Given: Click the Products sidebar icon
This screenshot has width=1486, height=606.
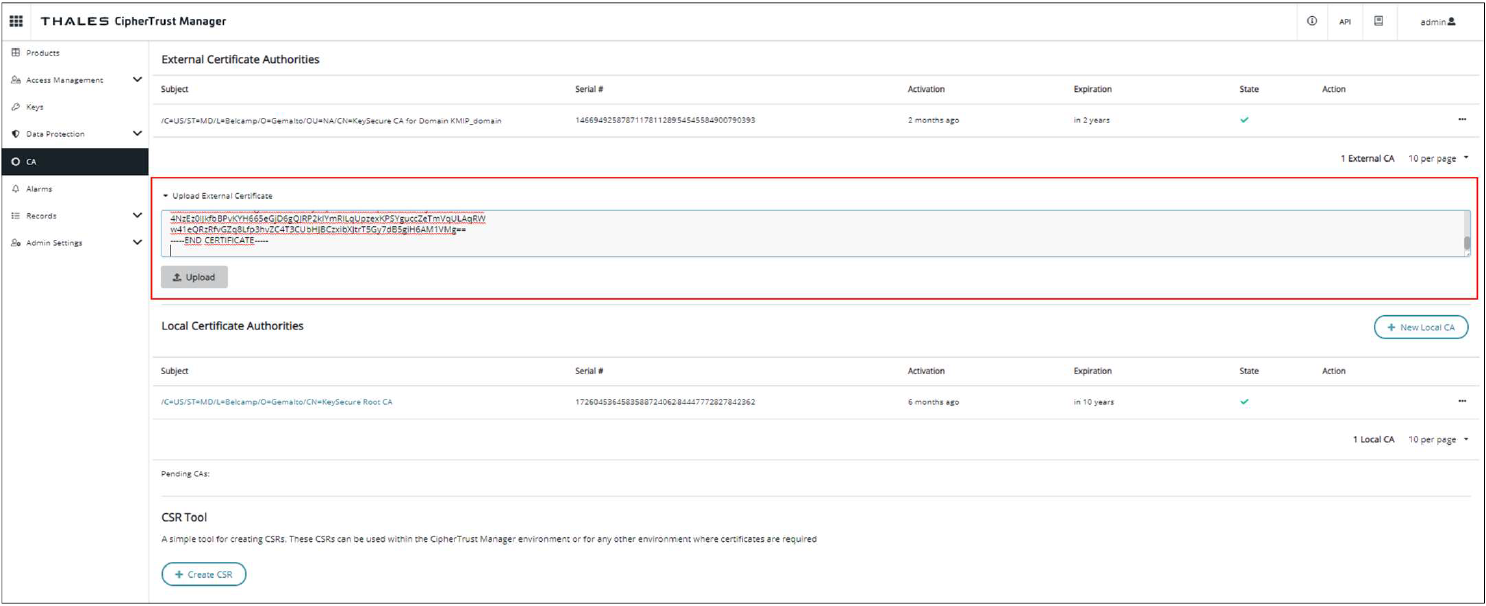Looking at the screenshot, I should pos(15,52).
